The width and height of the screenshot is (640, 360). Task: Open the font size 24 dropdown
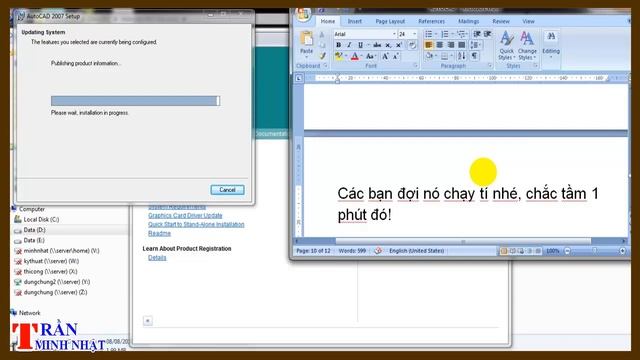(x=415, y=34)
